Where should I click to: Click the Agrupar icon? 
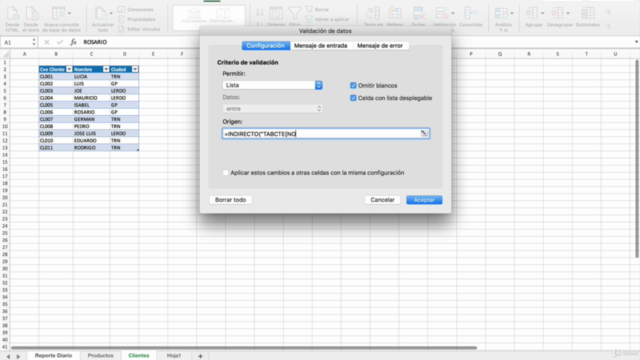tap(532, 13)
